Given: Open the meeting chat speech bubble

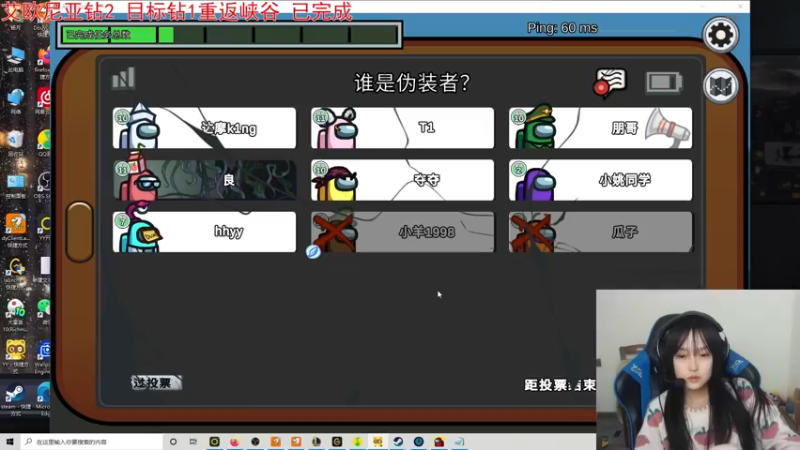Looking at the screenshot, I should coord(610,82).
